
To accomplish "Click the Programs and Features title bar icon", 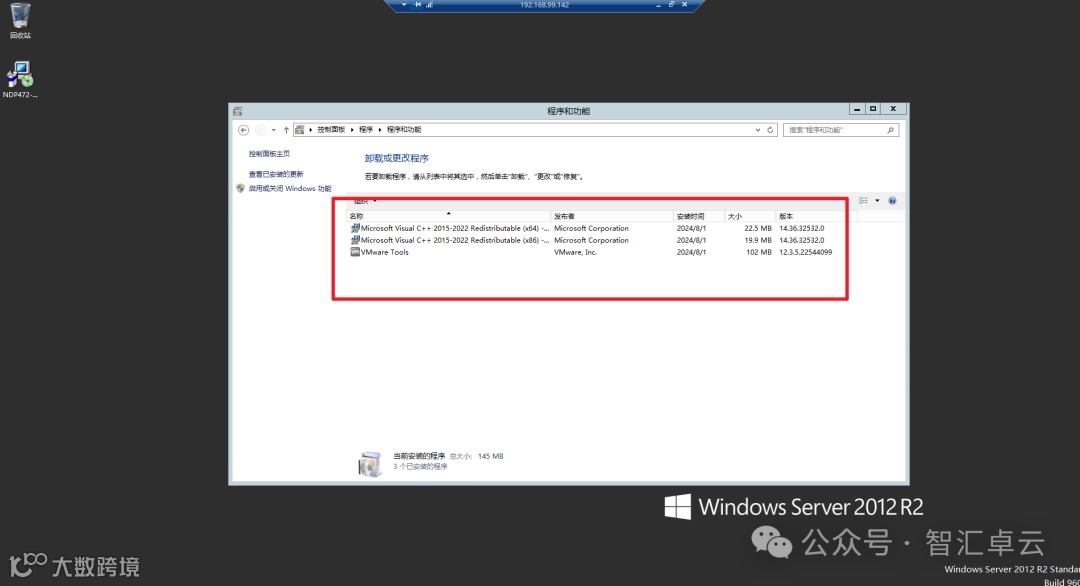I will click(238, 111).
